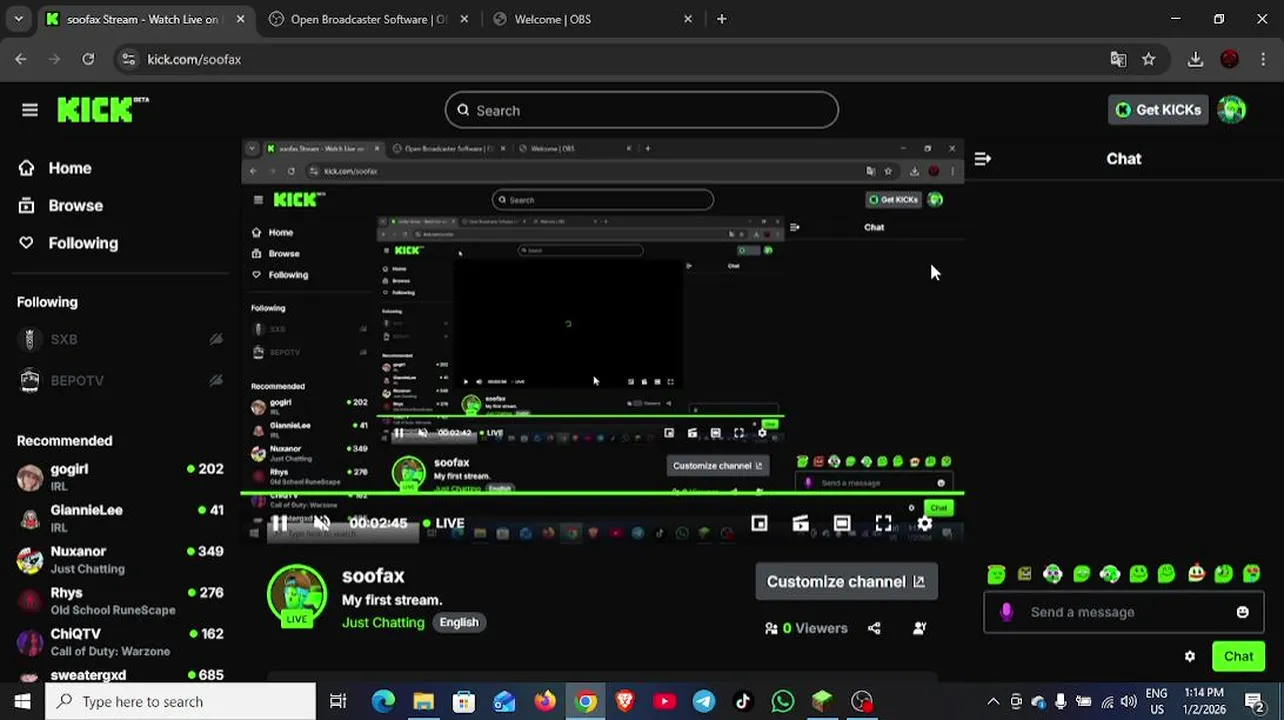Open chat settings gear near Chat button
This screenshot has width=1284, height=720.
pyautogui.click(x=1190, y=656)
